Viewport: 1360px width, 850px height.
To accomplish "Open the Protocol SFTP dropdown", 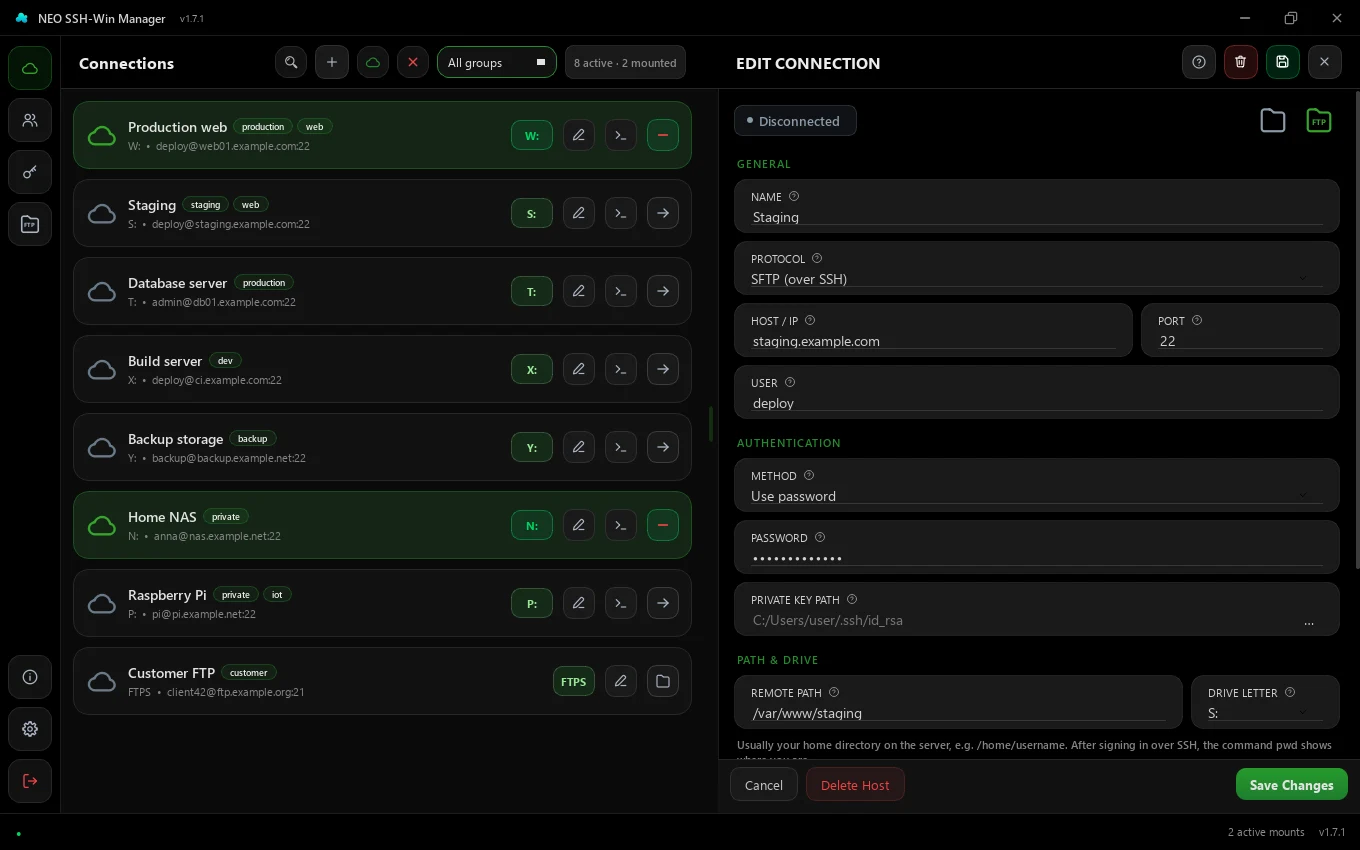I will click(1037, 268).
